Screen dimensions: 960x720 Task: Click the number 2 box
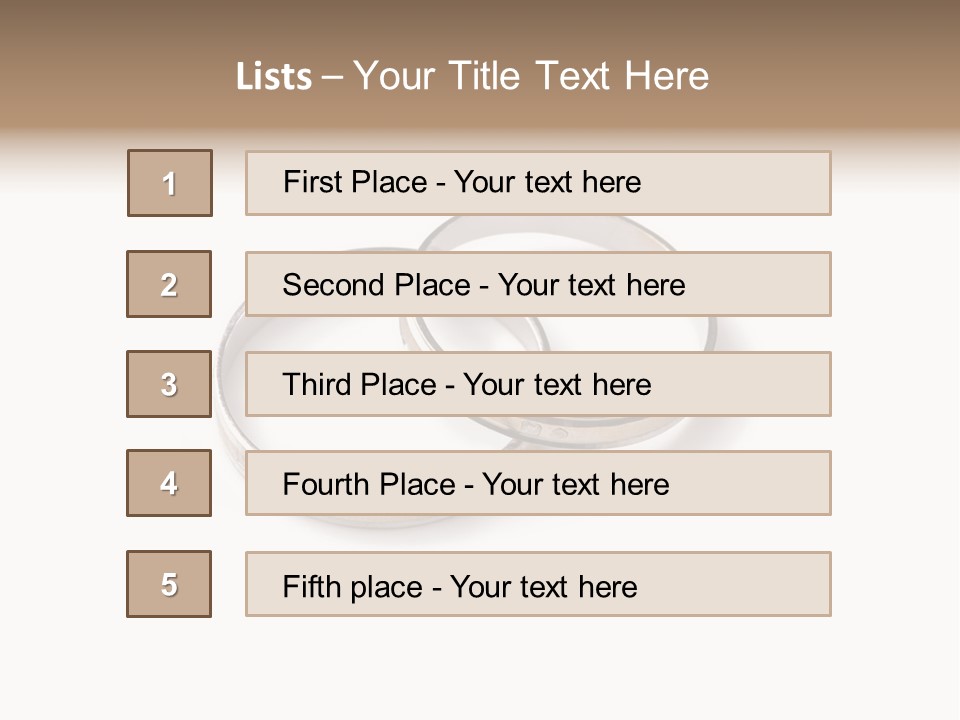pyautogui.click(x=169, y=284)
